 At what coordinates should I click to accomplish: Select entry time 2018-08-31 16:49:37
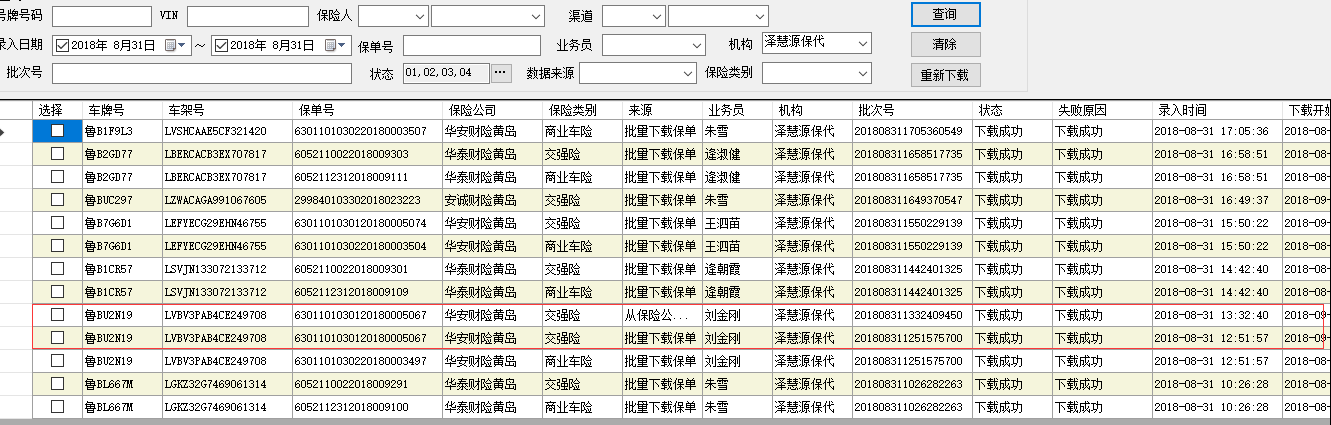point(1217,200)
